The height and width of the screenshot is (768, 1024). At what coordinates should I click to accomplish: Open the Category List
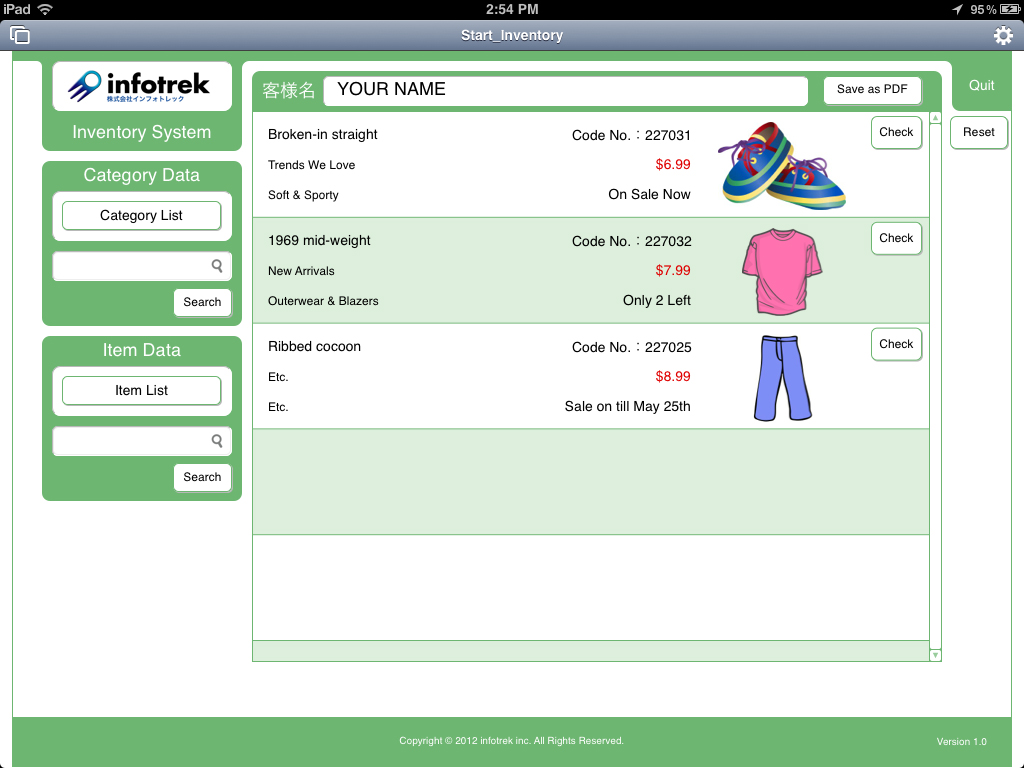point(142,216)
